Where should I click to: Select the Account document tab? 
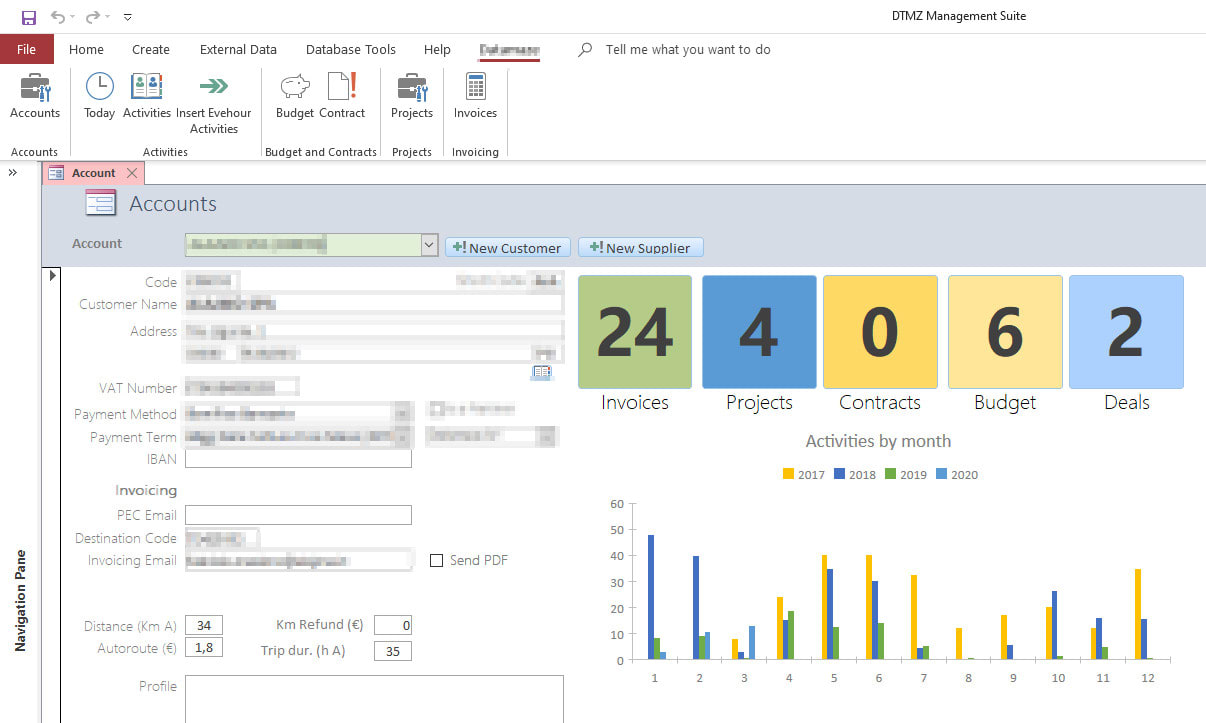click(x=93, y=173)
